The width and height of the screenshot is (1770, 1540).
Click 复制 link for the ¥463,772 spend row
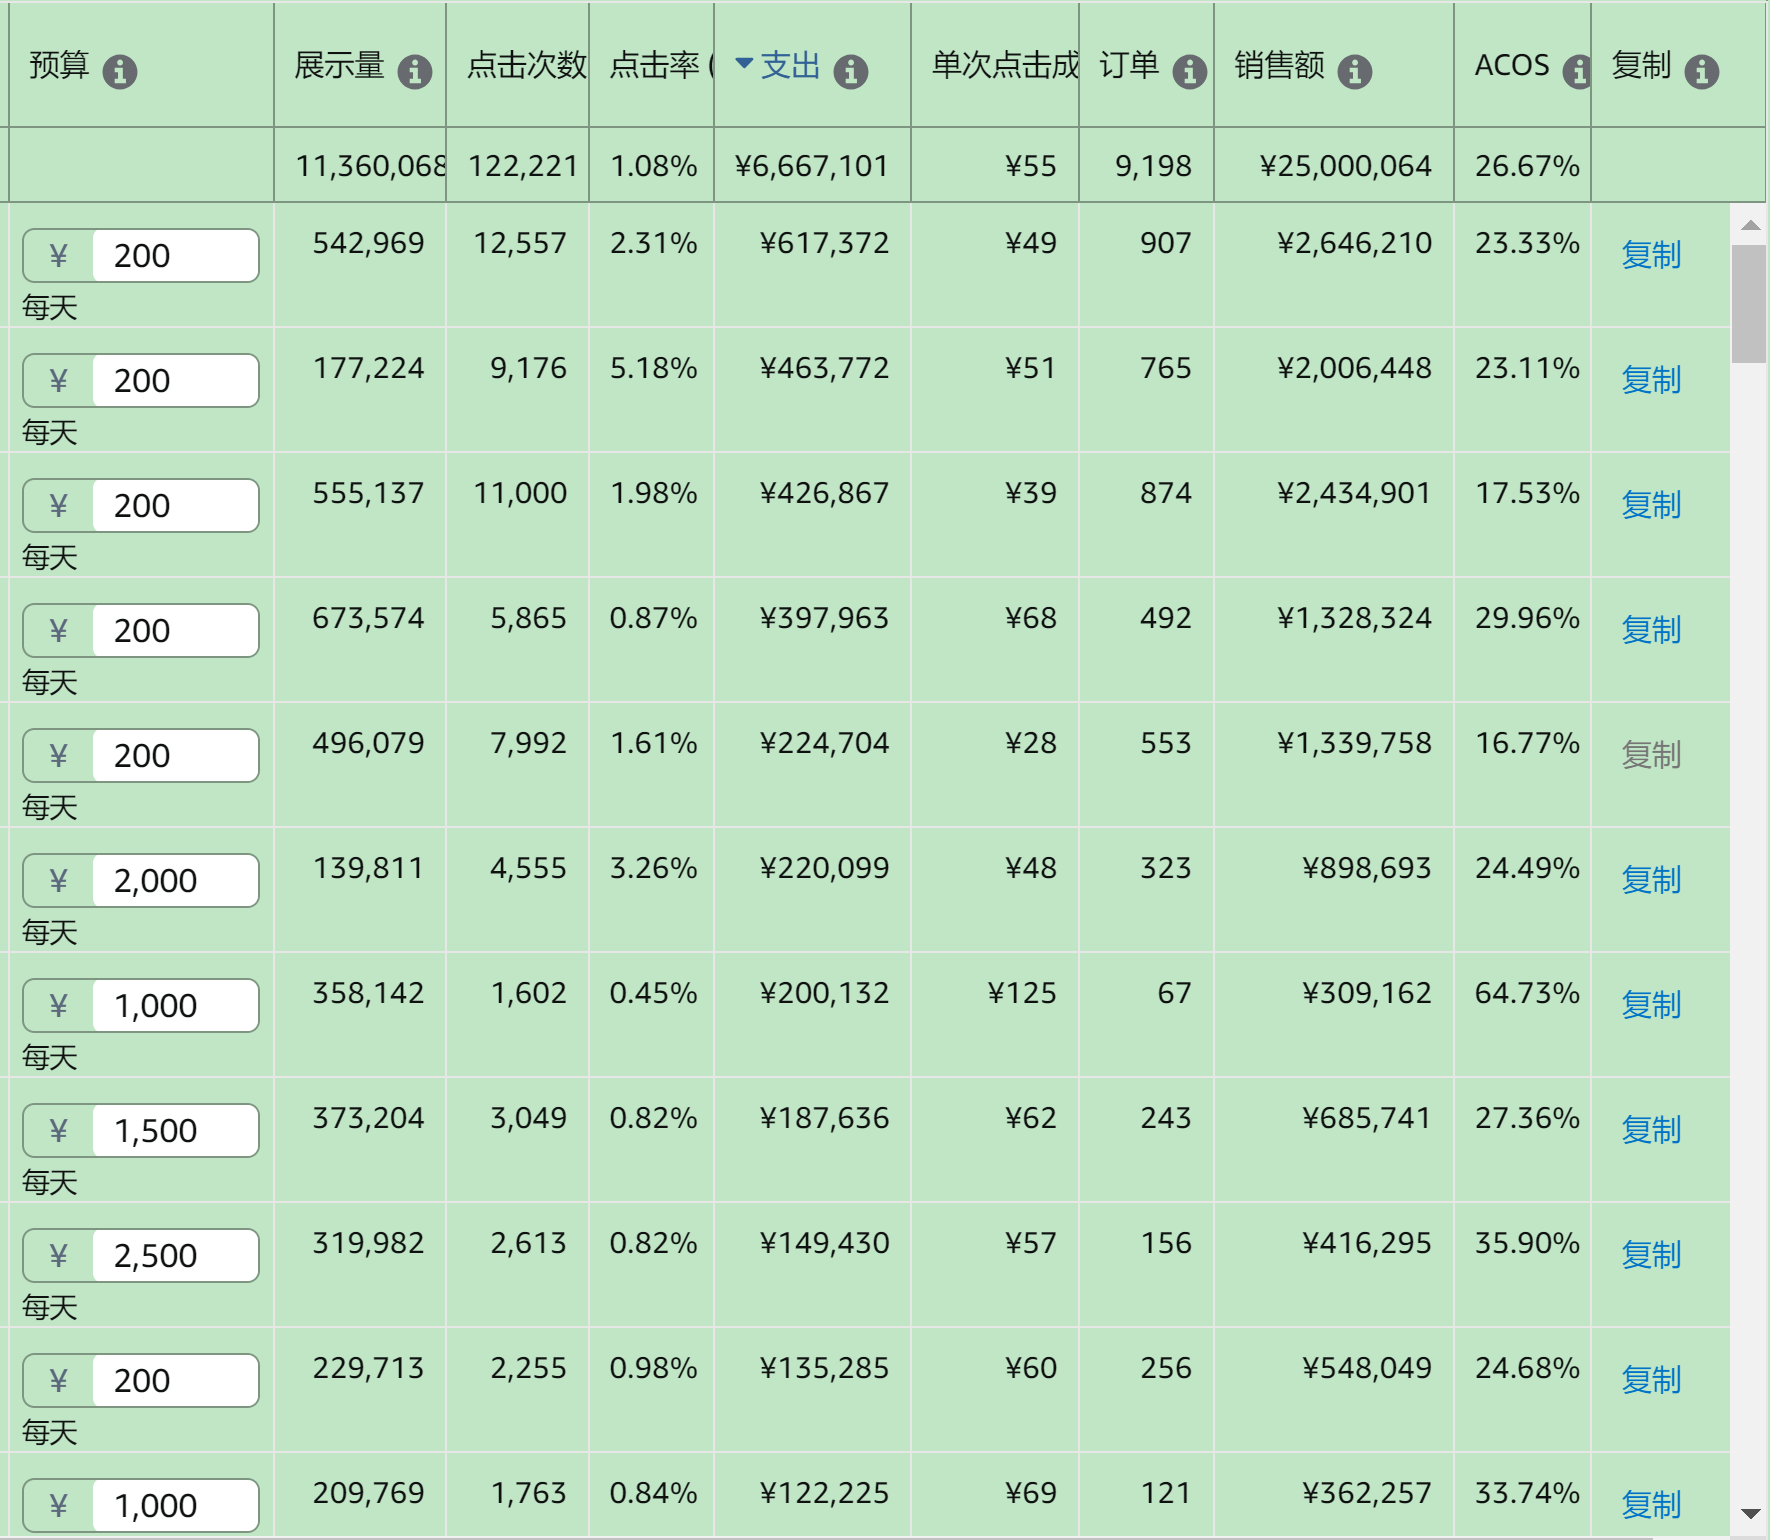tap(1651, 380)
